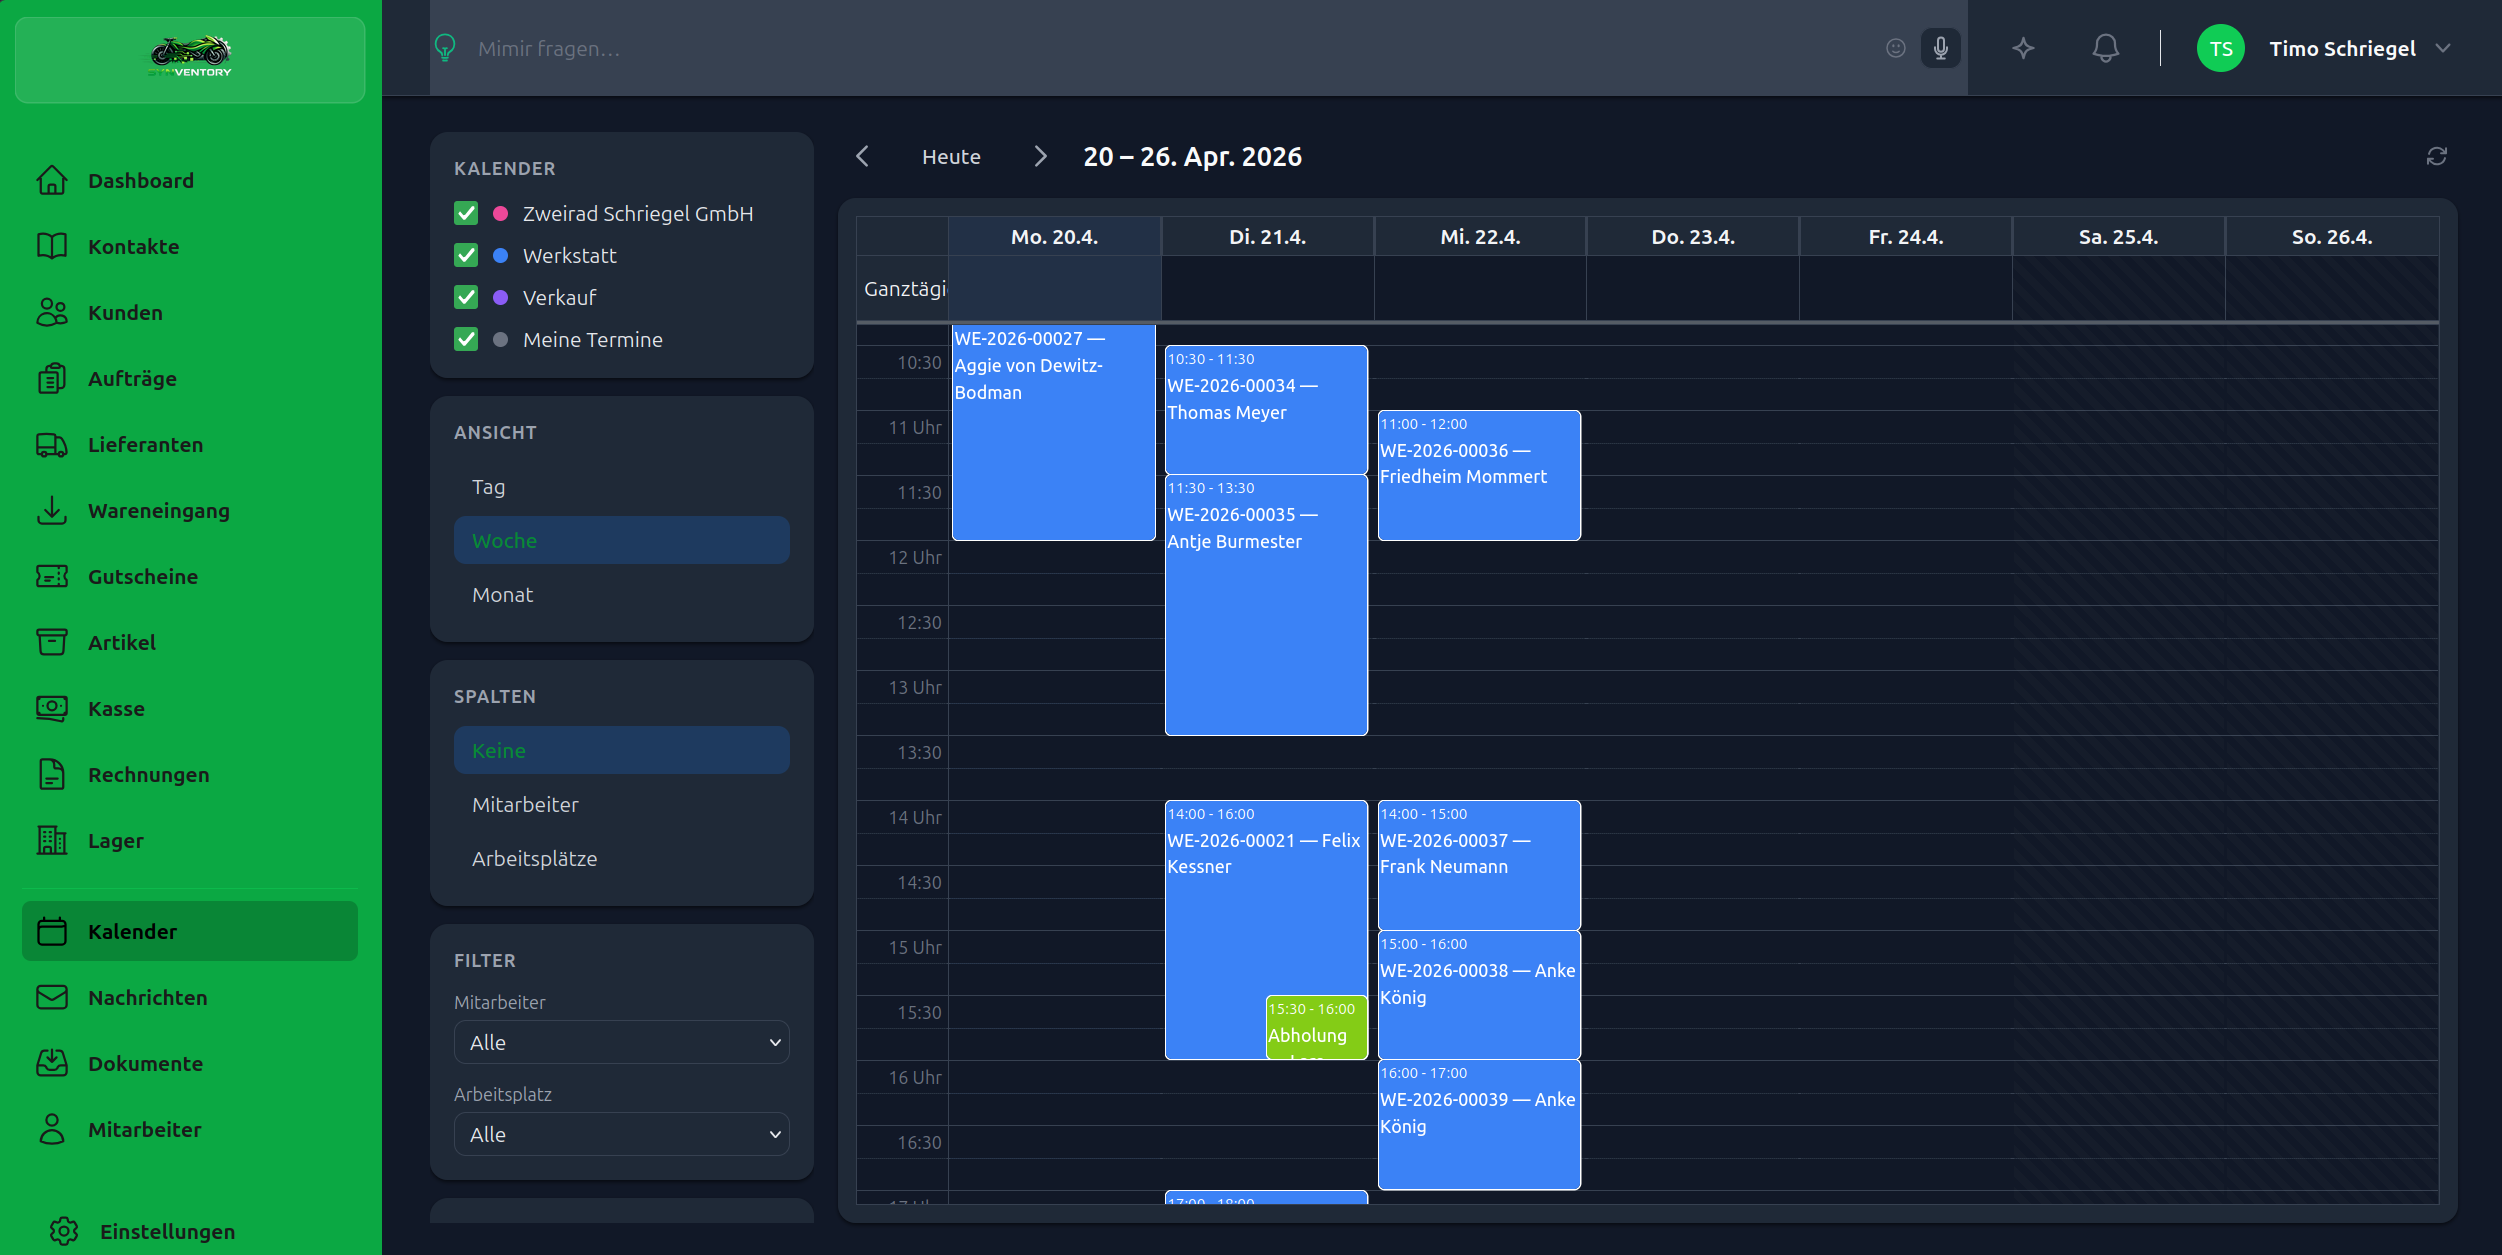Click the pink Zweirad Schriegel GmbH color dot

(x=501, y=214)
